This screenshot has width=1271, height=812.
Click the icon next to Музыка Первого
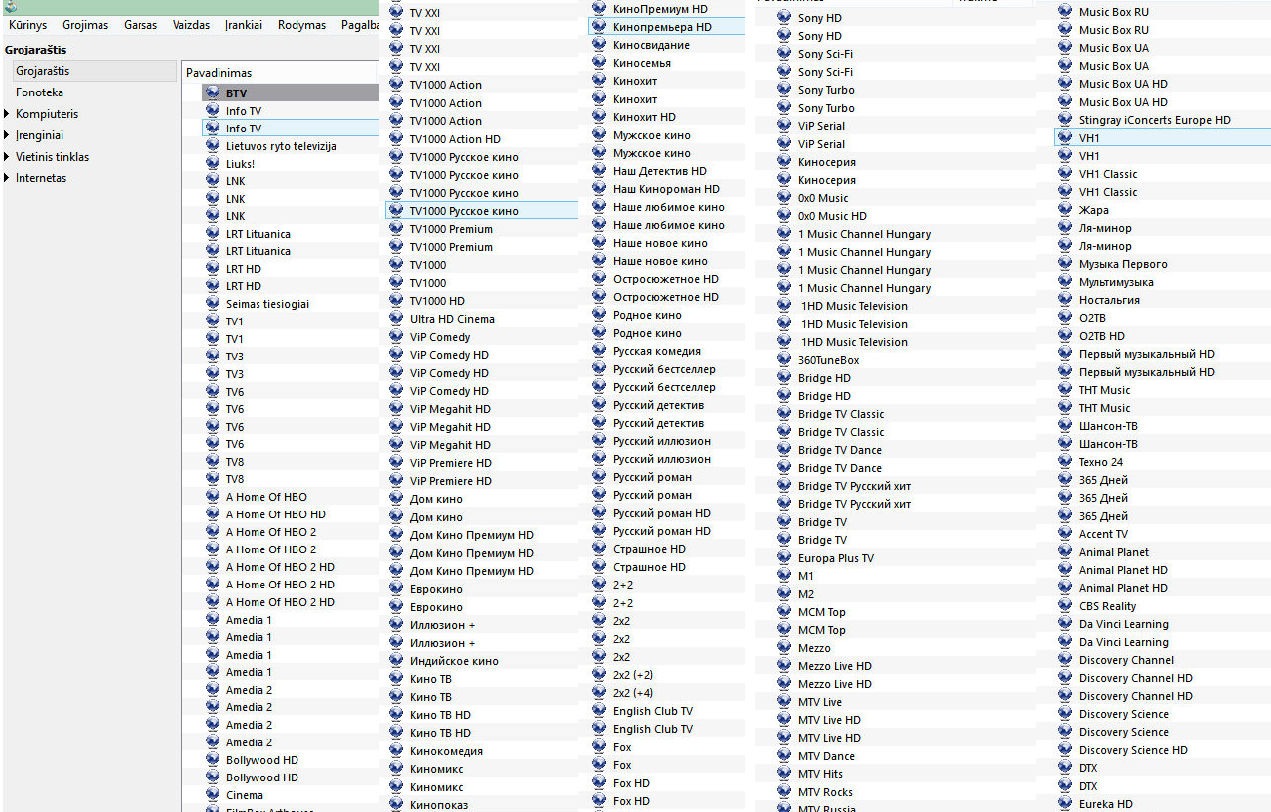coord(1065,264)
